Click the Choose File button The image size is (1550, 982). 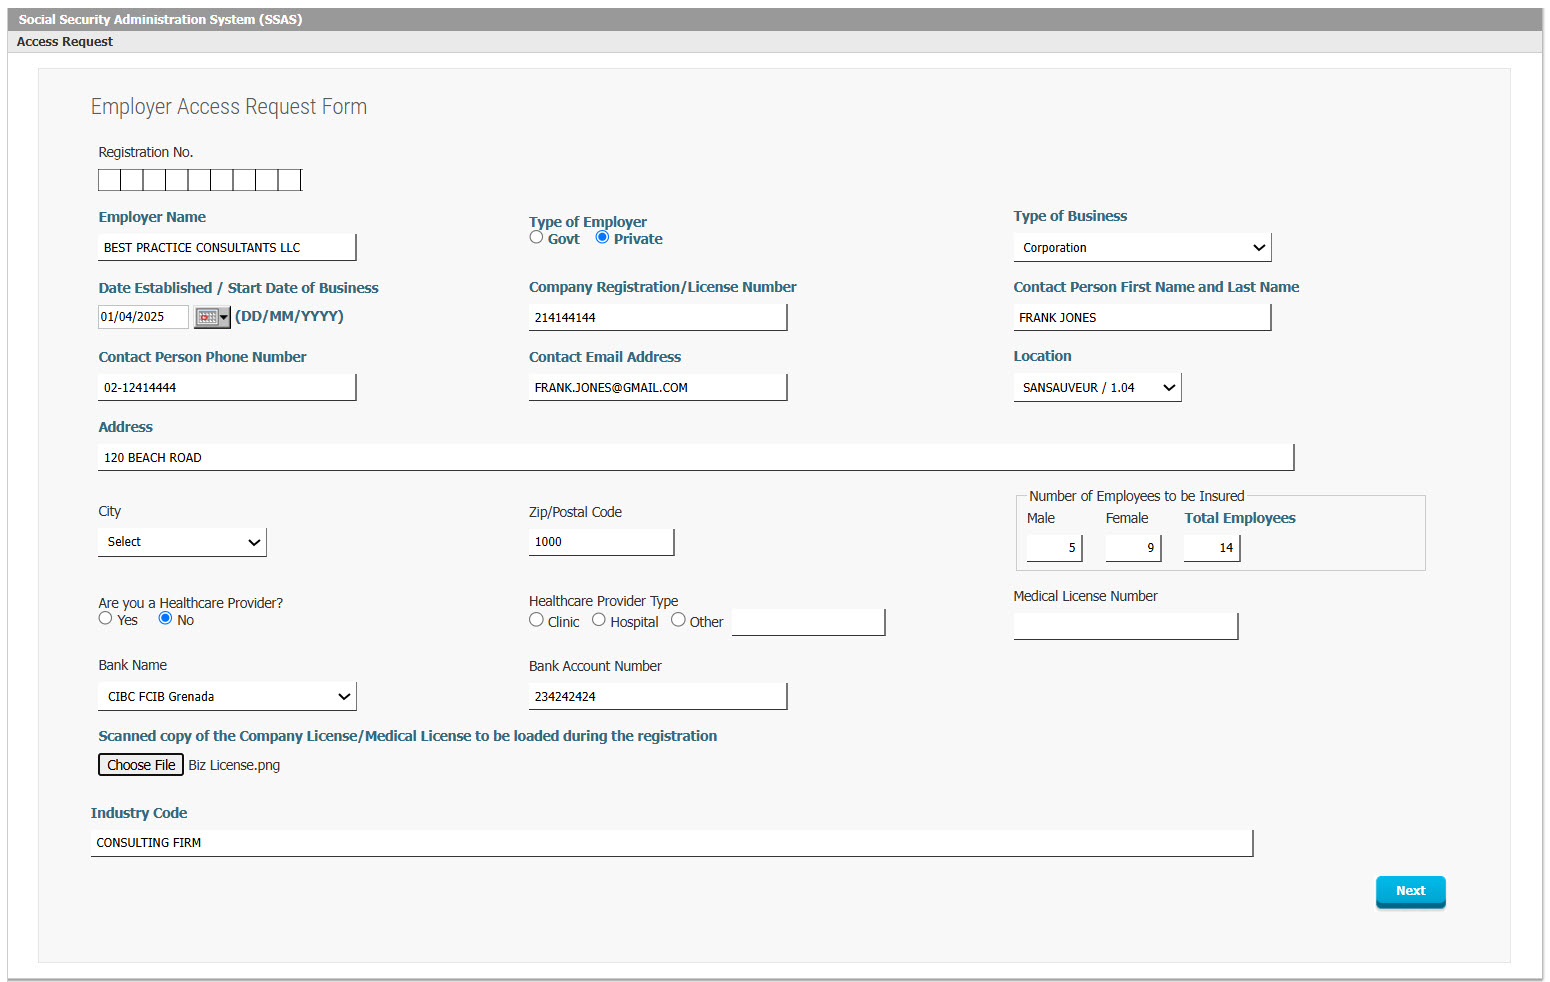click(141, 765)
